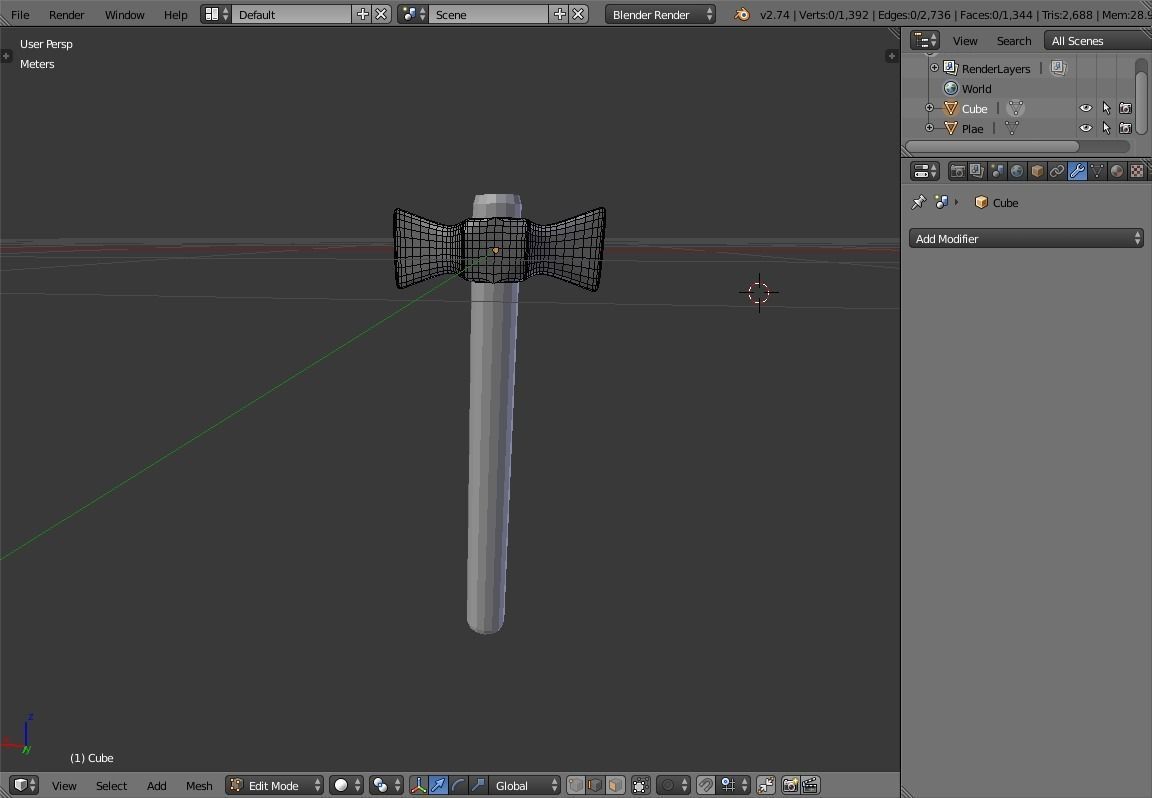Open the pivot point dropdown
Screen dimensions: 1152x798
386,786
